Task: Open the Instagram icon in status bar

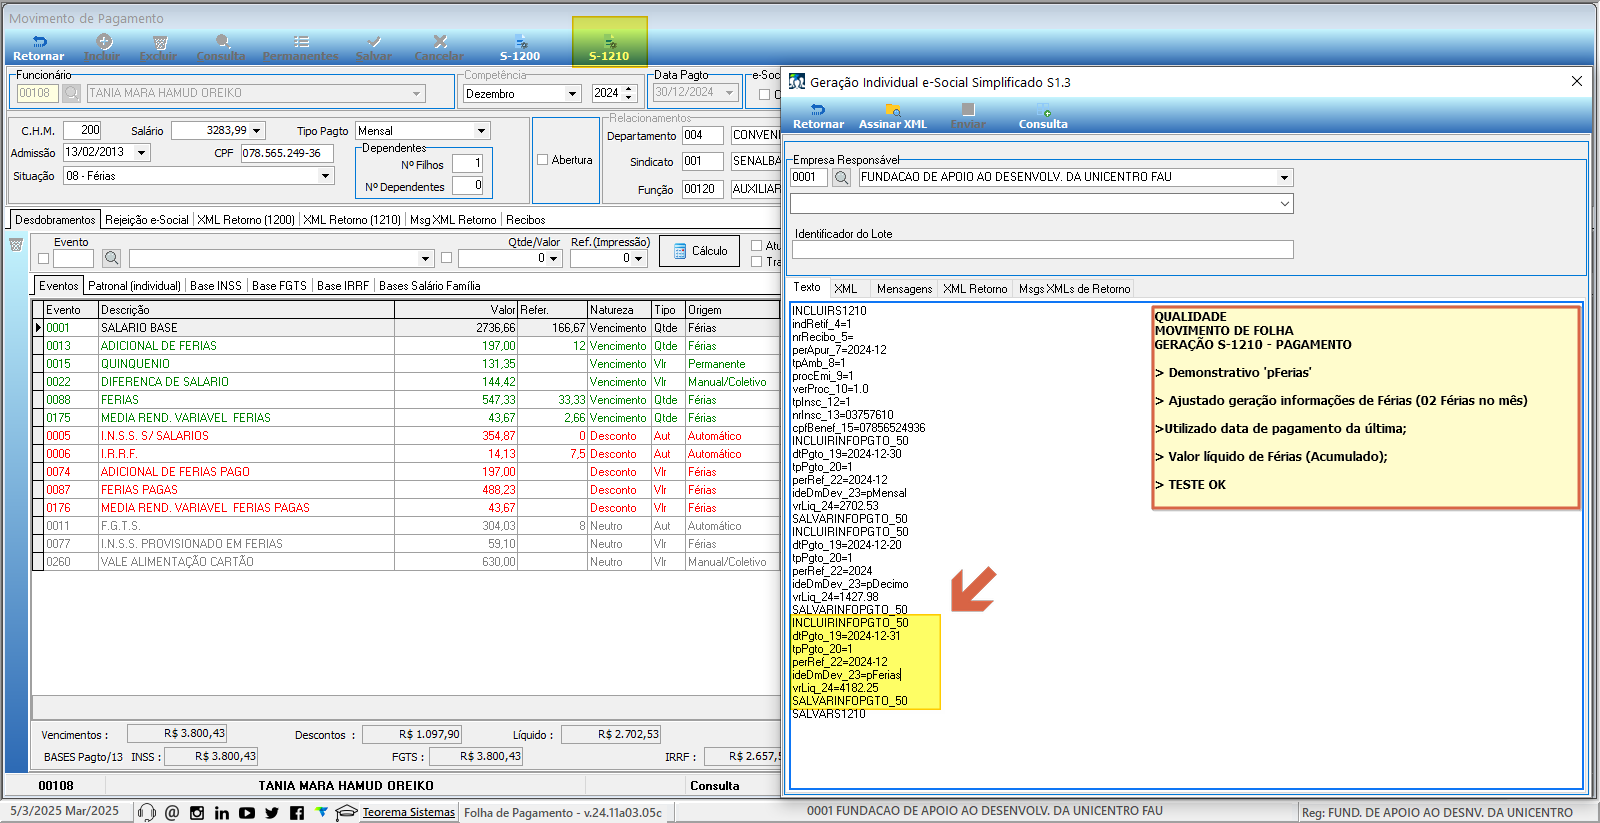Action: pyautogui.click(x=197, y=812)
